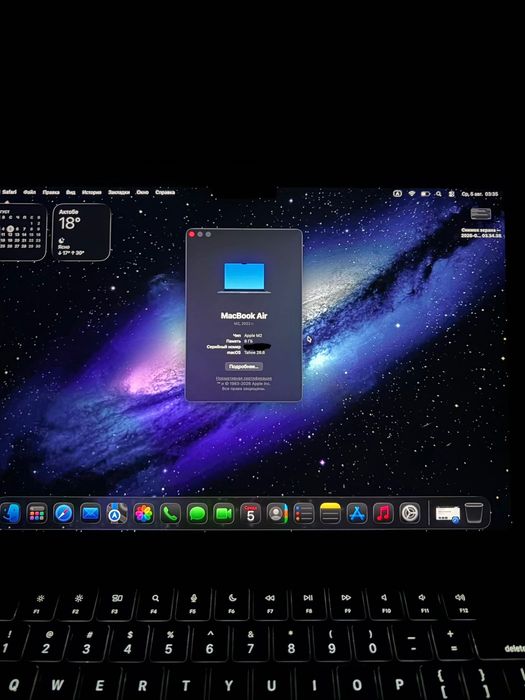Open the Справка menu
The image size is (525, 700).
[165, 192]
